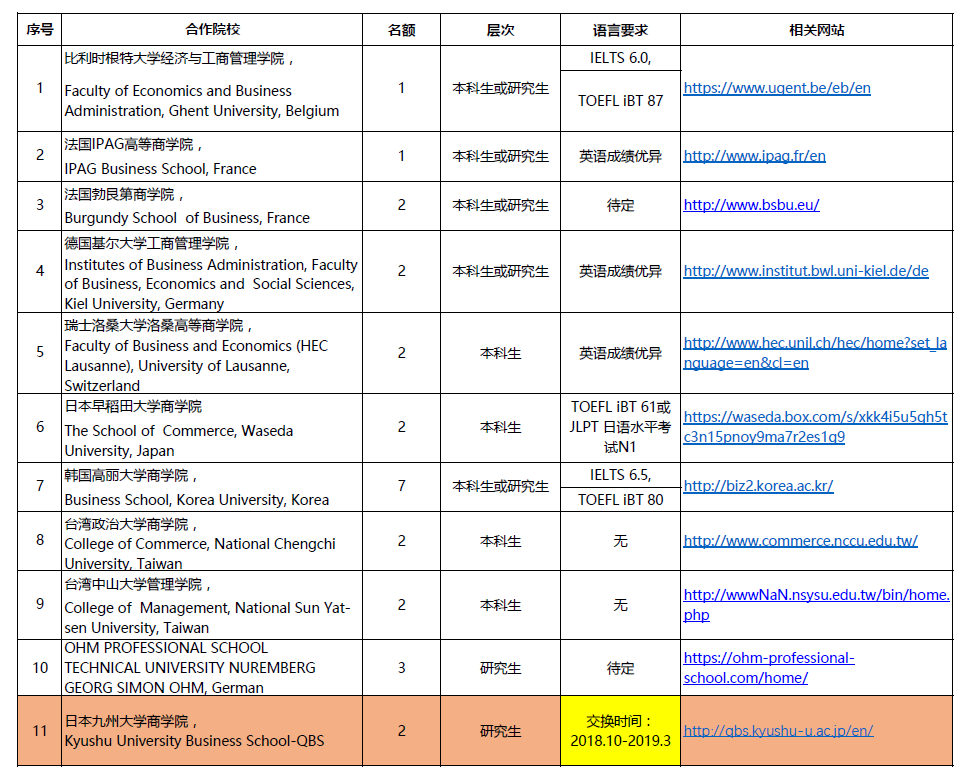
Task: Click row number 6 cell
Action: pos(40,427)
